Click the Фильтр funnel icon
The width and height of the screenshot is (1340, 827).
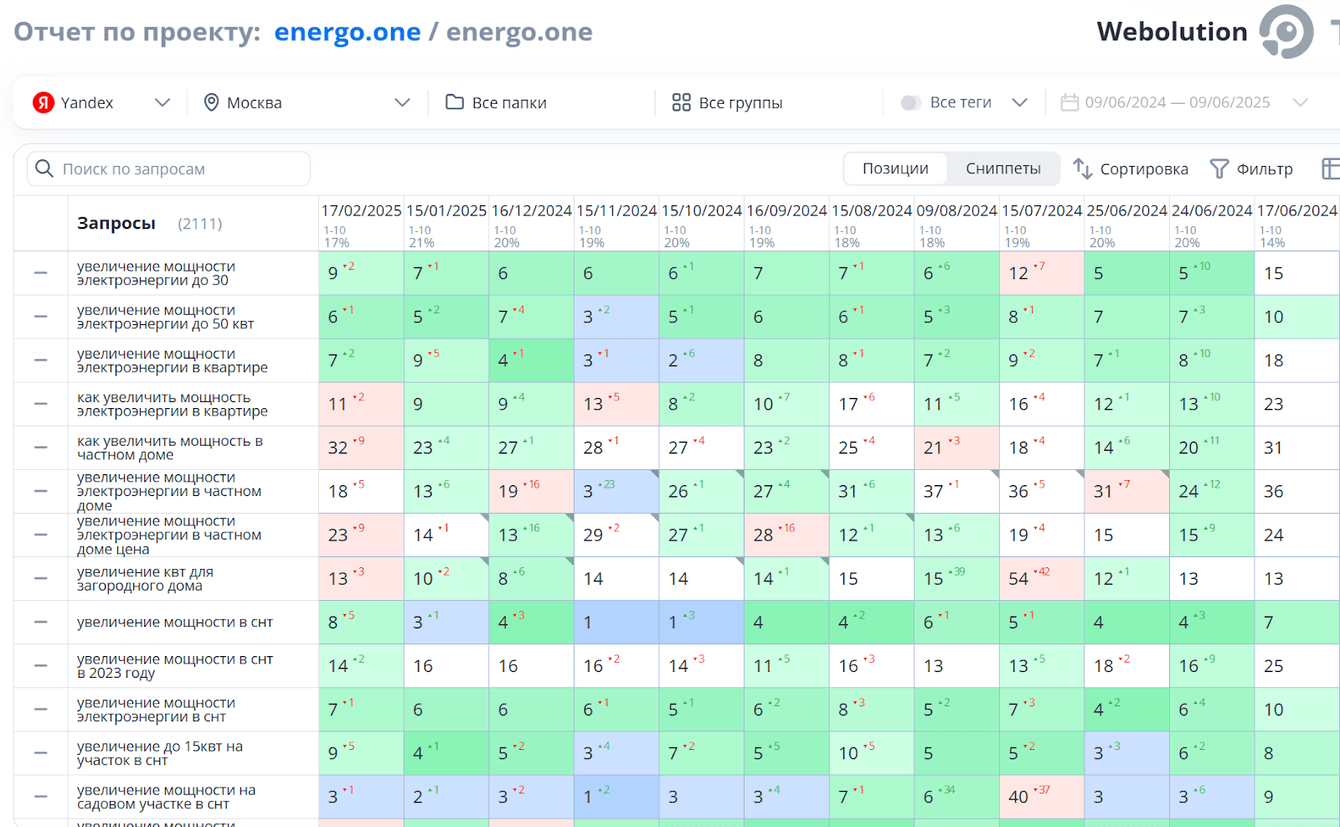[x=1219, y=169]
